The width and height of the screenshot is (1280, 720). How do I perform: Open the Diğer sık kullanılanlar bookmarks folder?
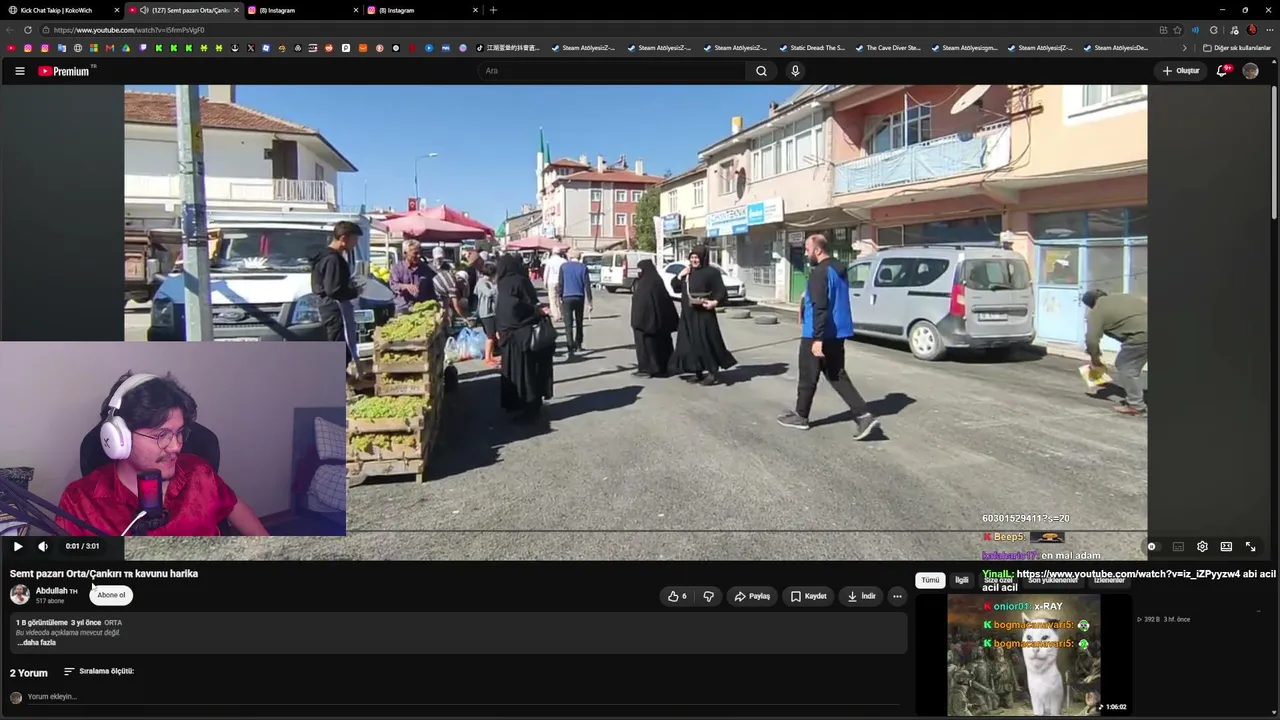[x=1236, y=48]
